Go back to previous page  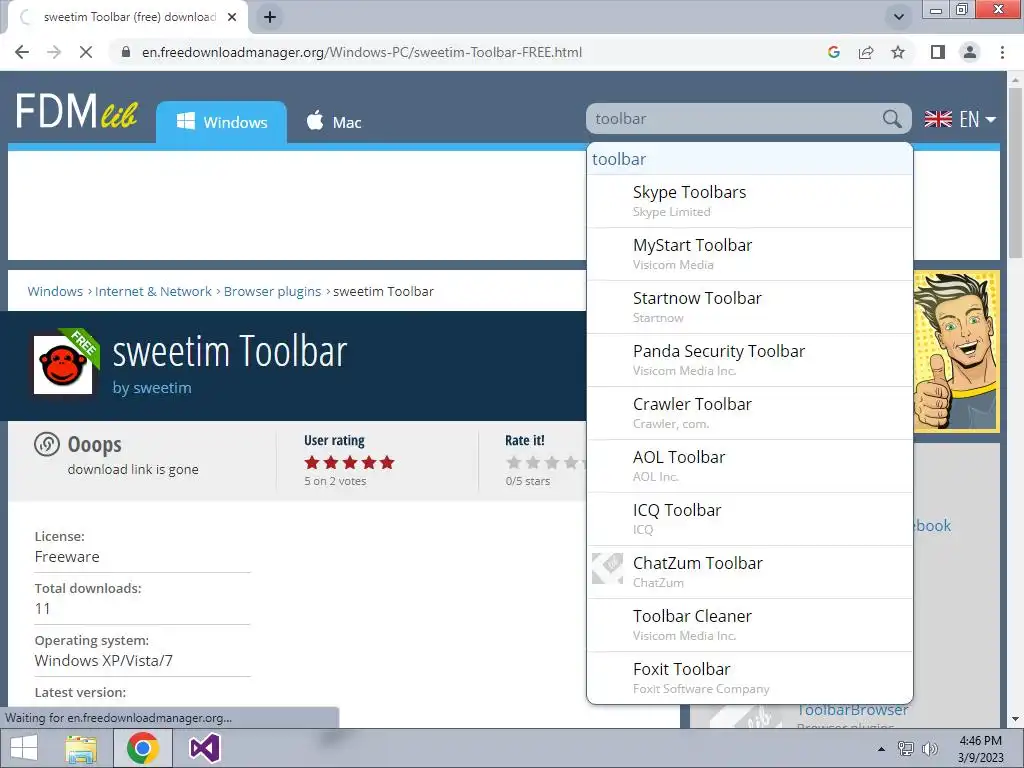[x=22, y=52]
